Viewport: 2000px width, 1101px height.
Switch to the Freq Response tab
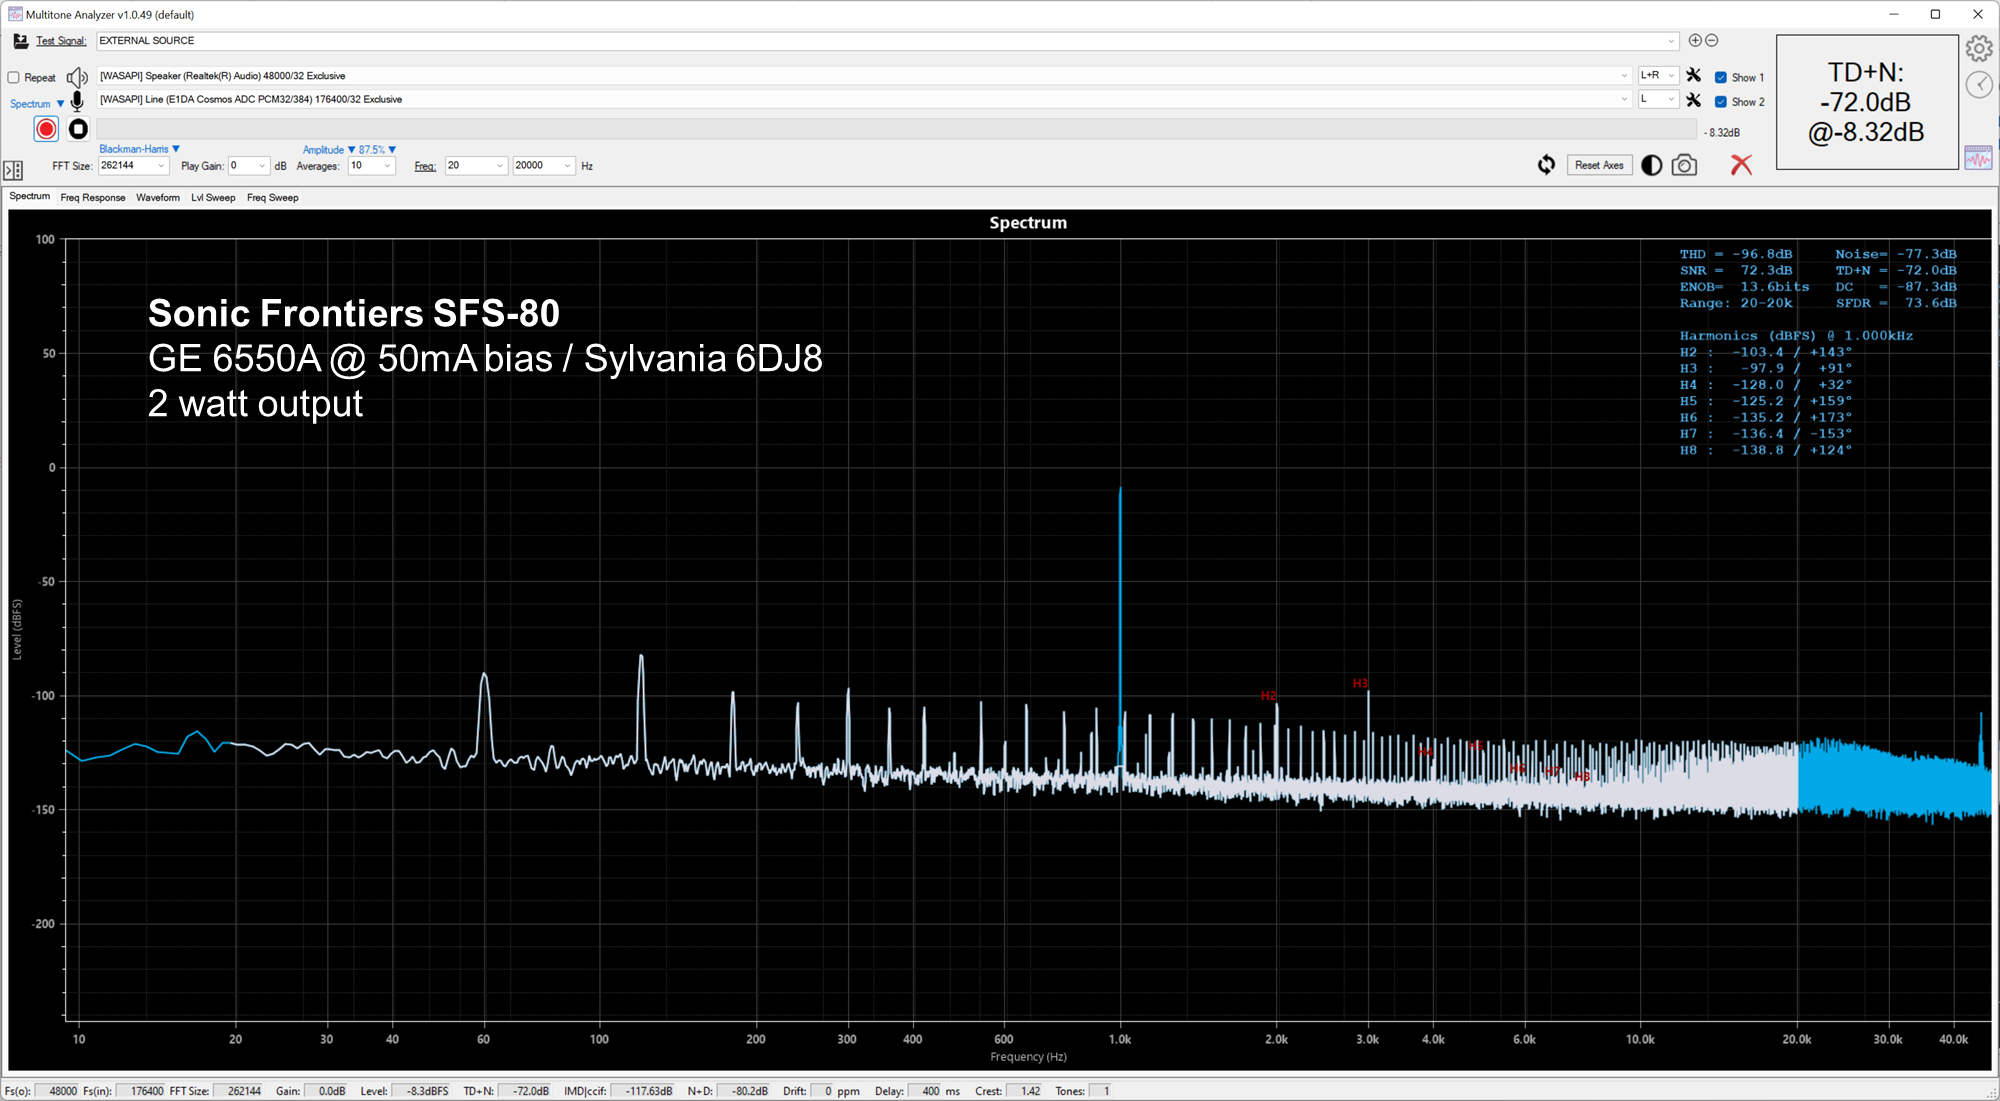pos(93,197)
